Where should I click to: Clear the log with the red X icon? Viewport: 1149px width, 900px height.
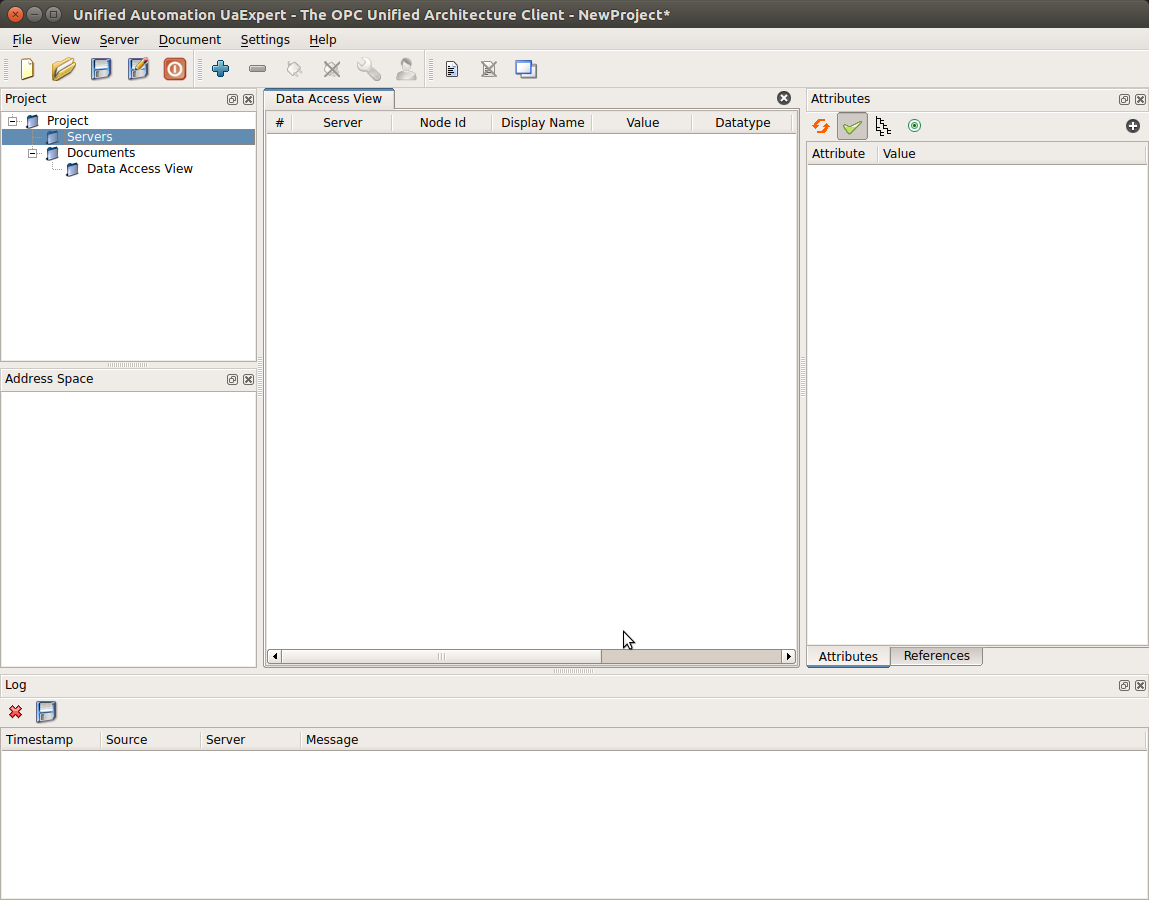[x=15, y=712]
